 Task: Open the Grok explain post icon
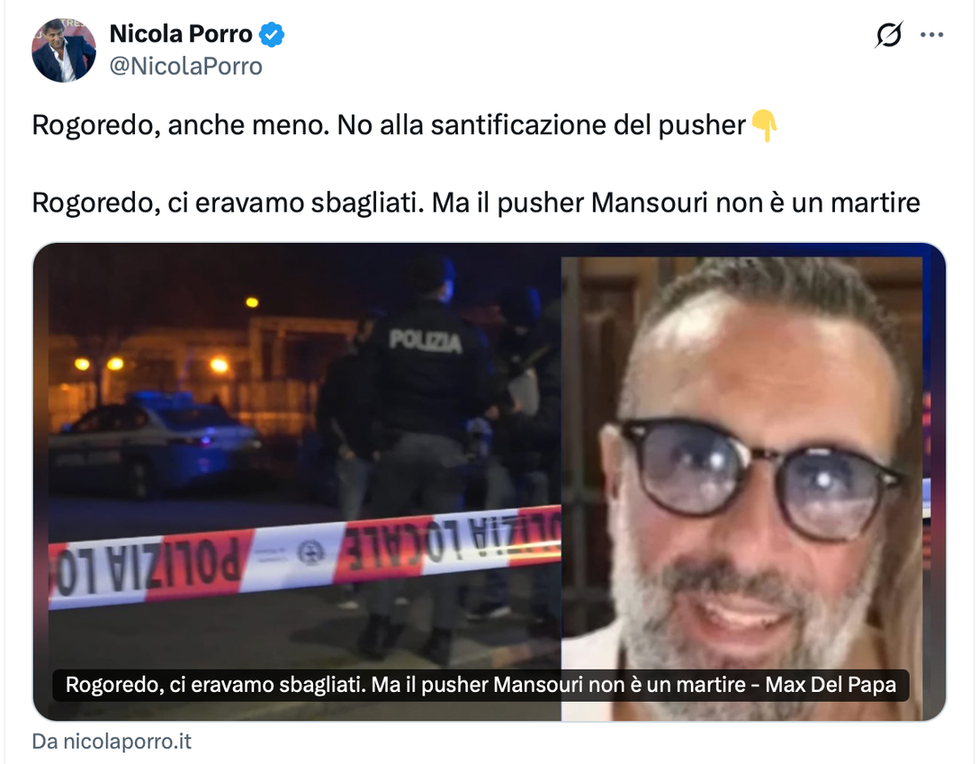[888, 34]
